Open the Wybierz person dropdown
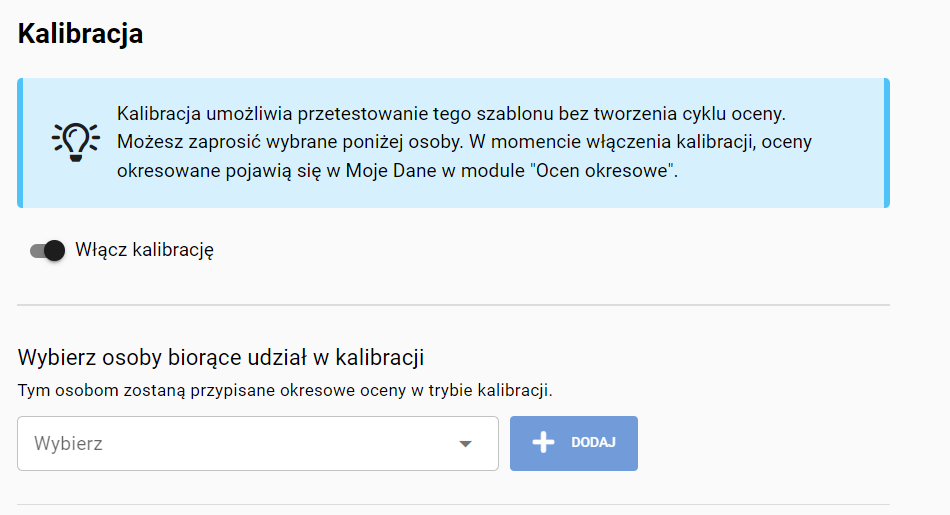The height and width of the screenshot is (515, 950). (257, 444)
